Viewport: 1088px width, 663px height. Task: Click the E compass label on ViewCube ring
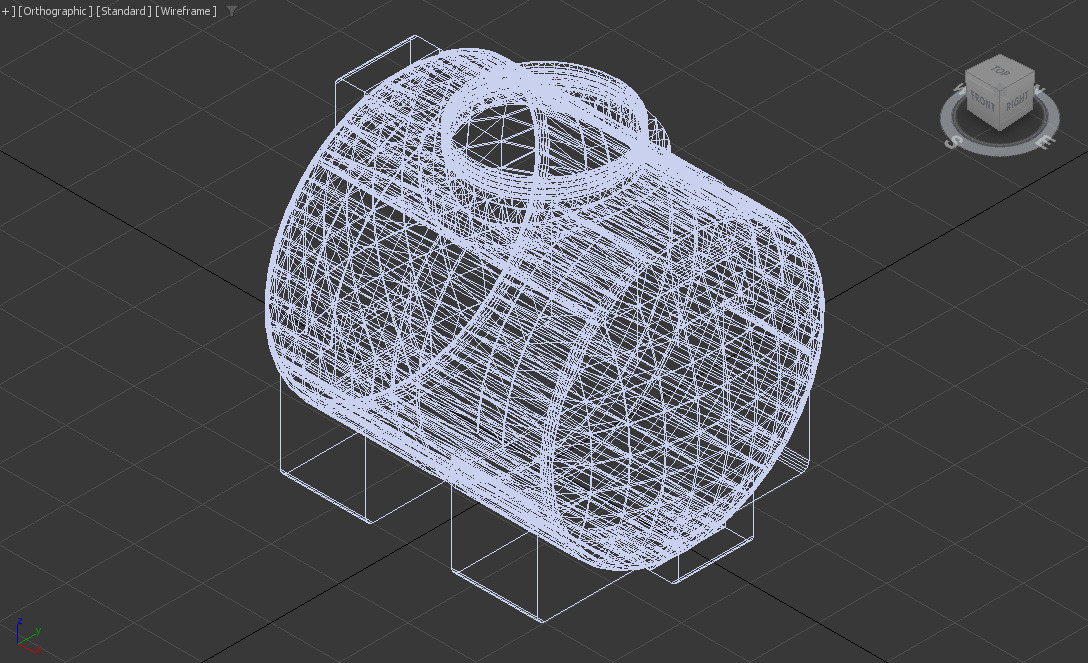(x=1044, y=141)
